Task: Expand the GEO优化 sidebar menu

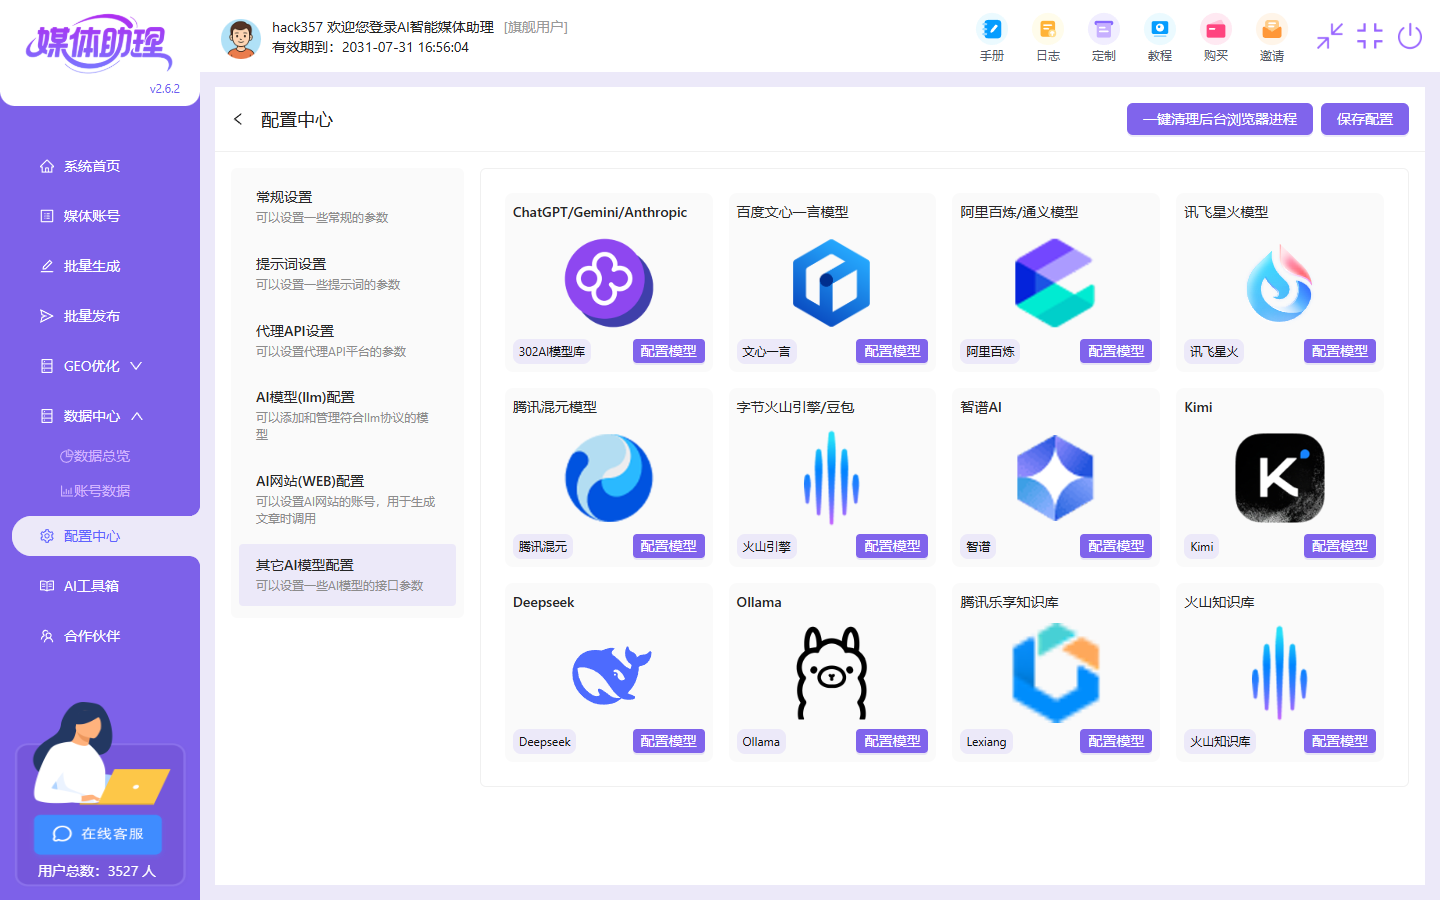Action: tap(91, 366)
